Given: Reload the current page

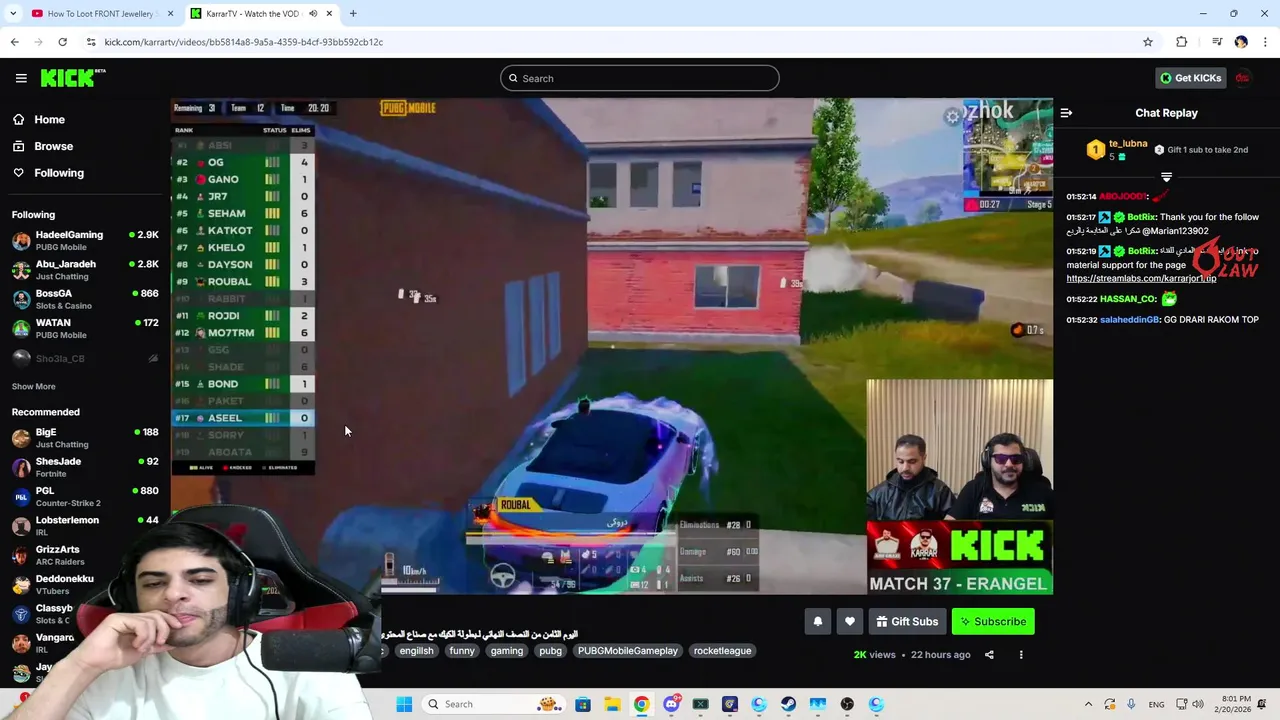Looking at the screenshot, I should pyautogui.click(x=62, y=42).
